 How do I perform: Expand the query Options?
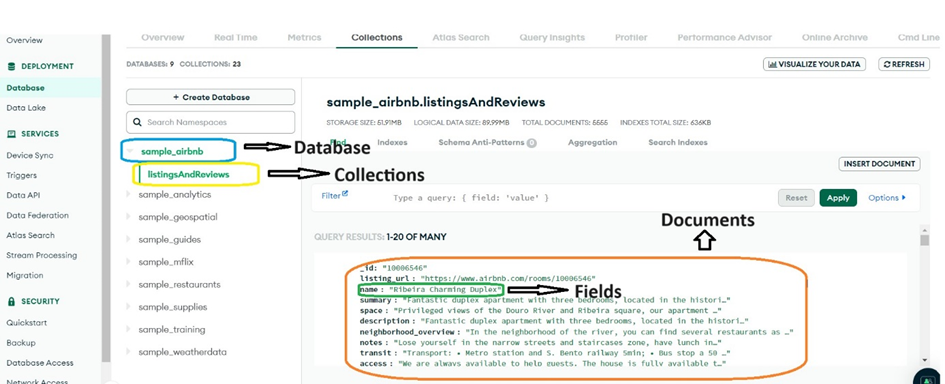point(887,198)
